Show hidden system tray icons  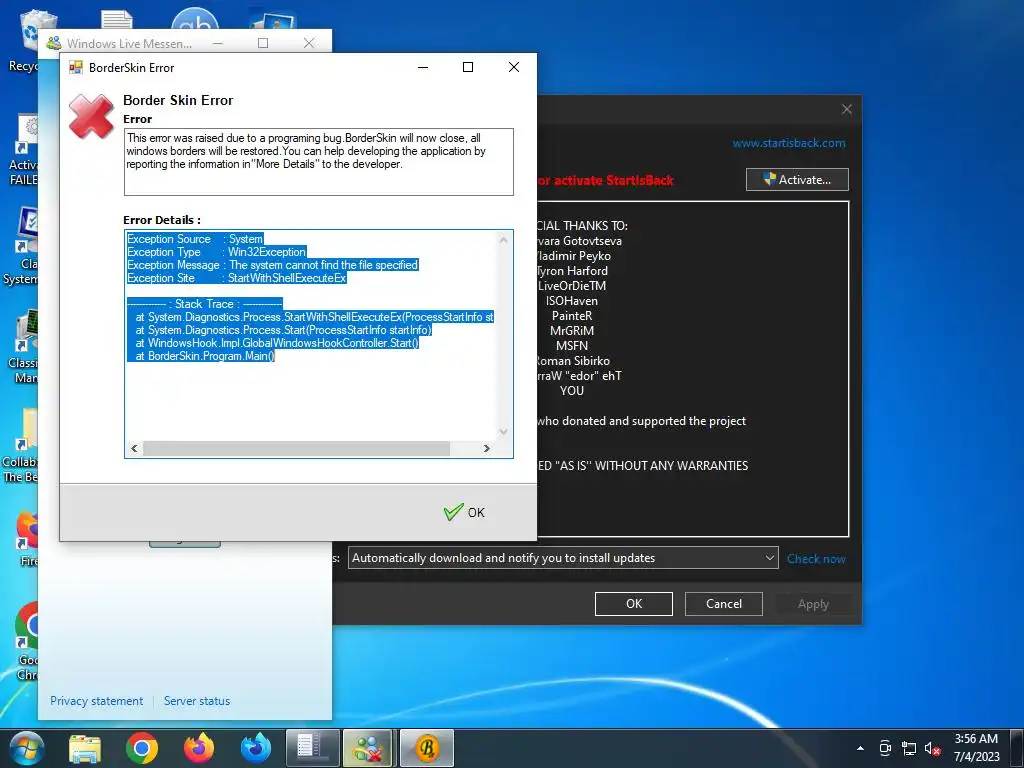point(860,748)
